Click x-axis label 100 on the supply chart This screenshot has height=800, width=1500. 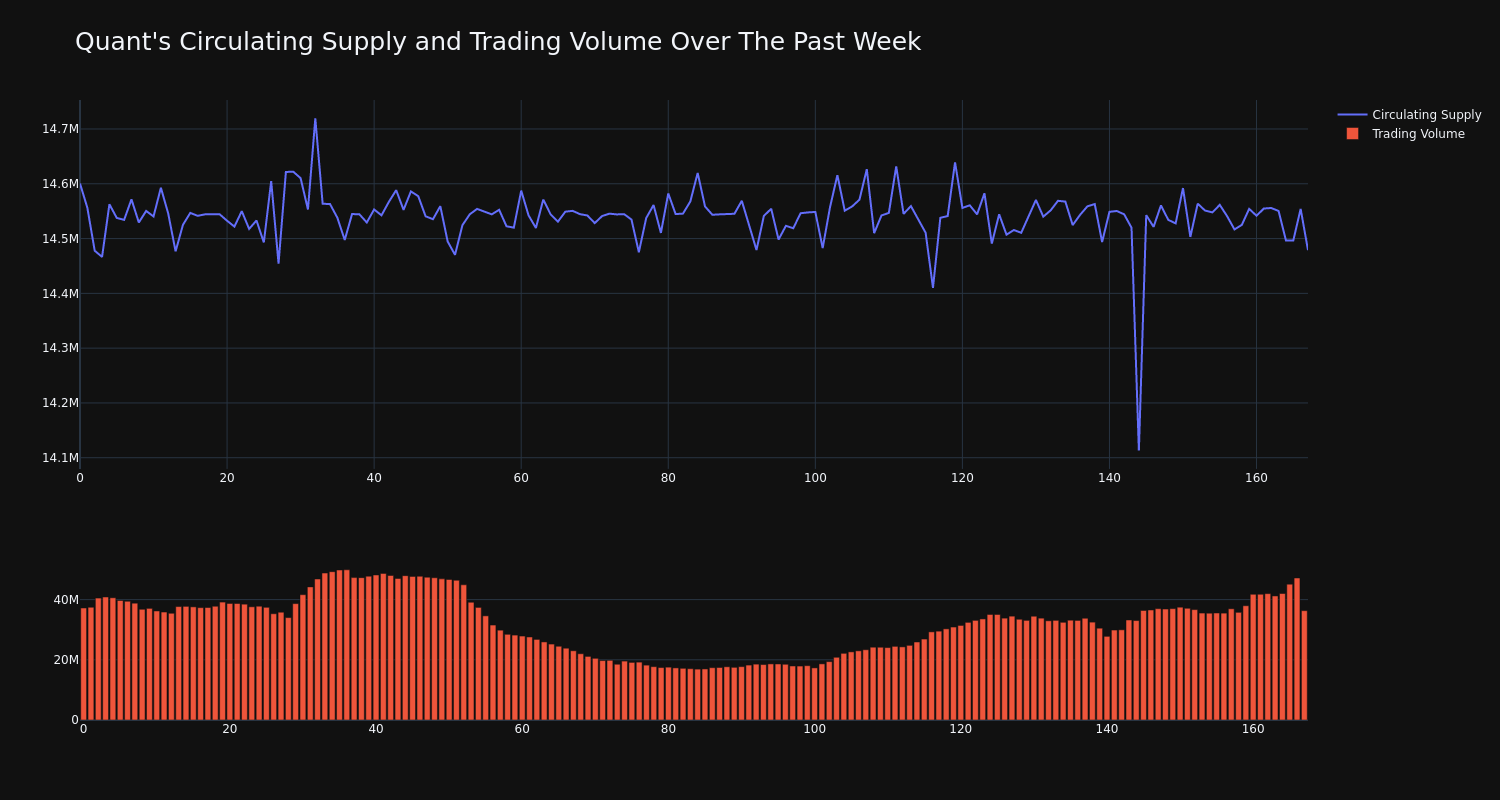click(815, 478)
